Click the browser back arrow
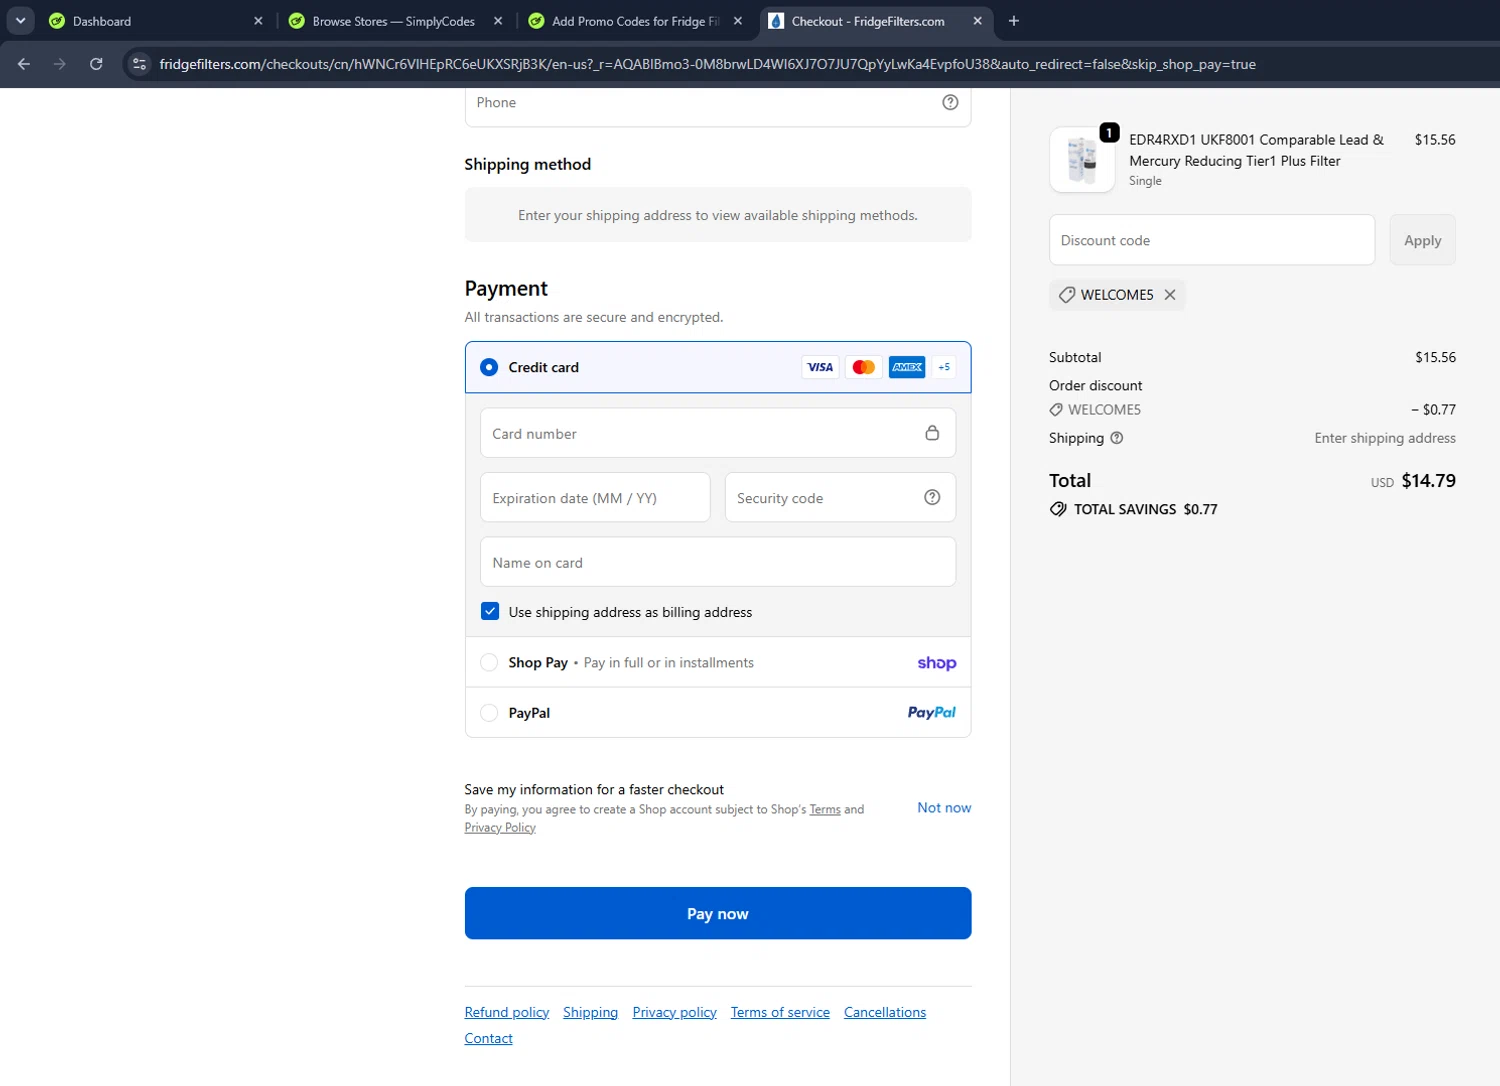This screenshot has width=1500, height=1086. click(24, 64)
